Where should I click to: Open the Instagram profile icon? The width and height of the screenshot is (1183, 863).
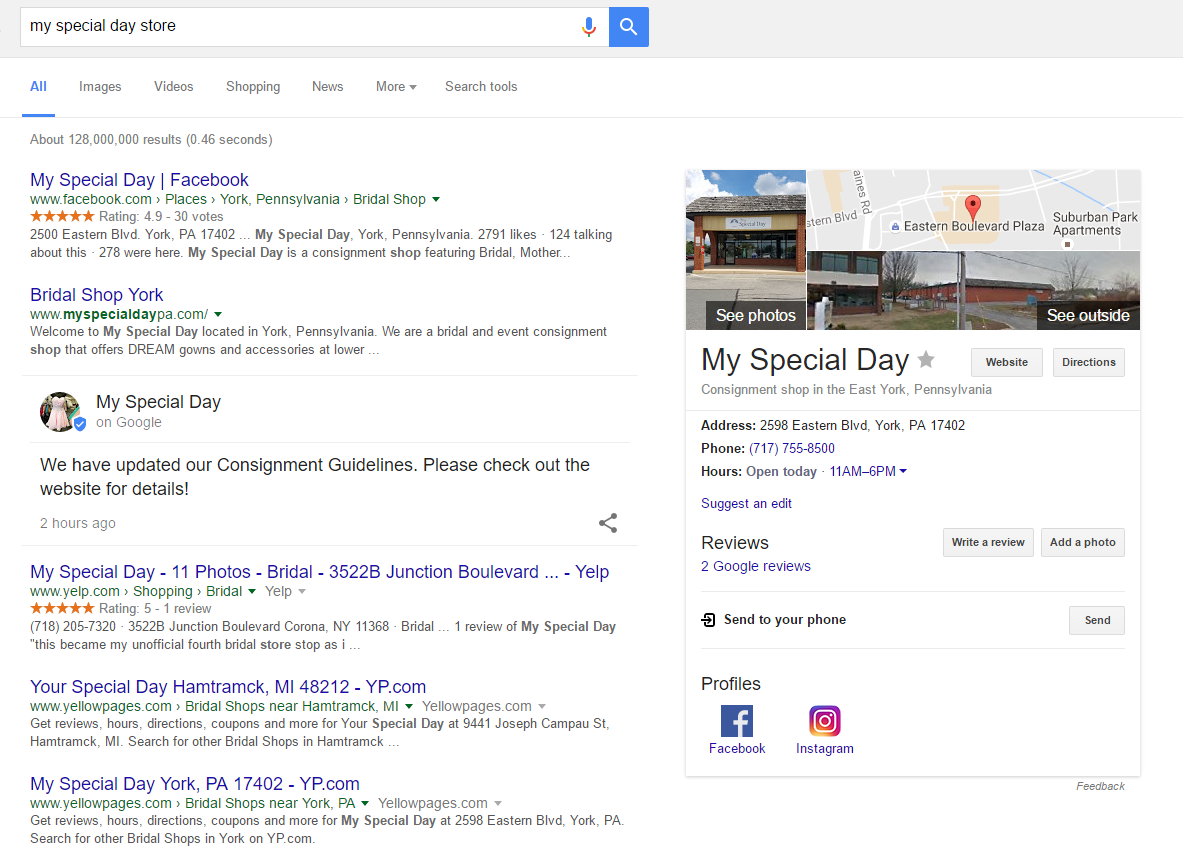[825, 720]
